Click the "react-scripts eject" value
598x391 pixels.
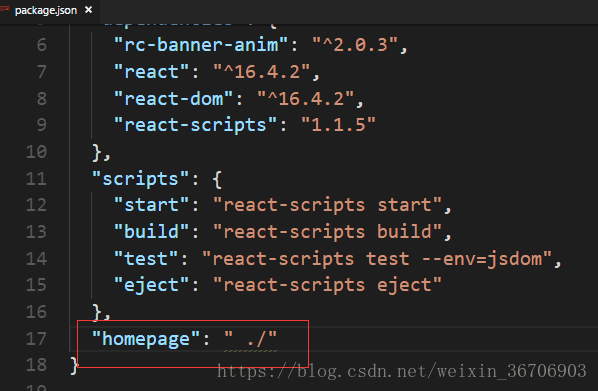pyautogui.click(x=327, y=285)
